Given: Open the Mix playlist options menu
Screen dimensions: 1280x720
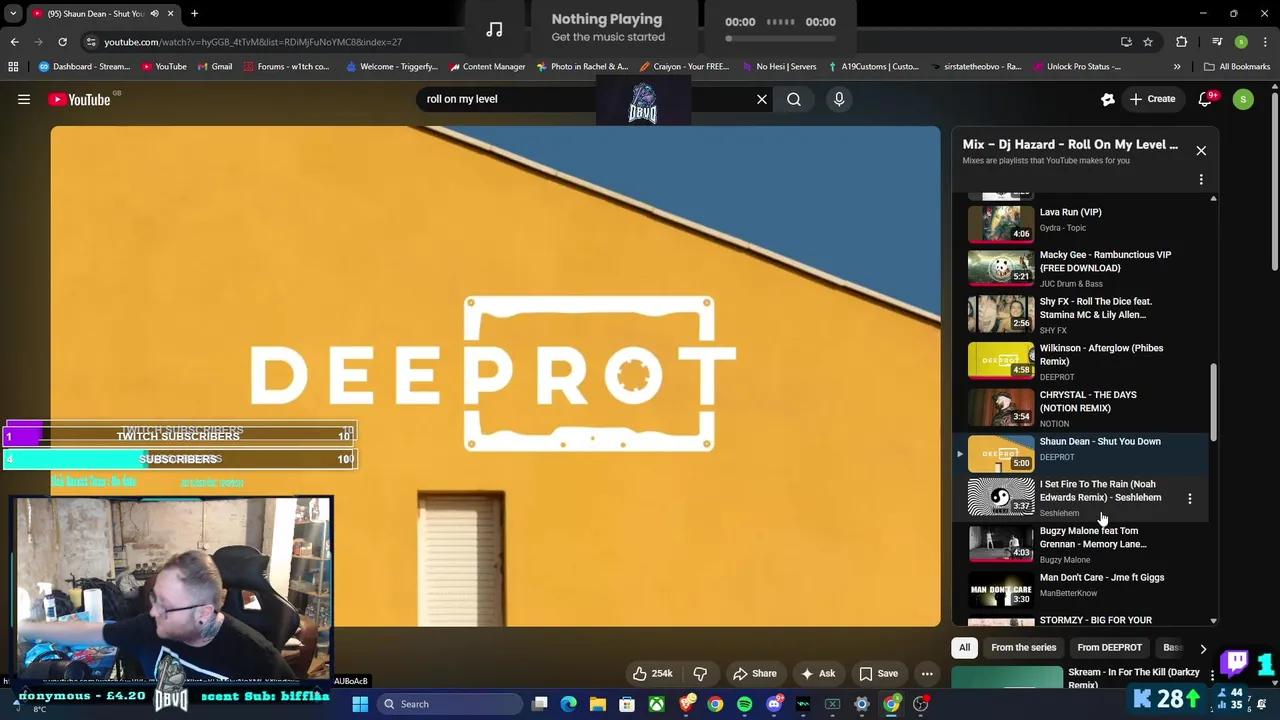Looking at the screenshot, I should pyautogui.click(x=1201, y=179).
